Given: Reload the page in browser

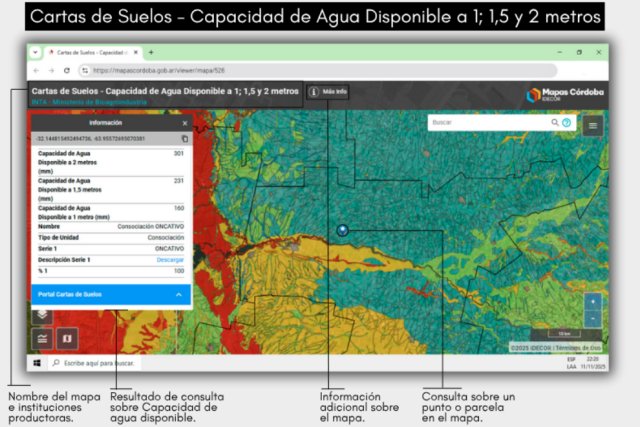Looking at the screenshot, I should click(x=67, y=71).
